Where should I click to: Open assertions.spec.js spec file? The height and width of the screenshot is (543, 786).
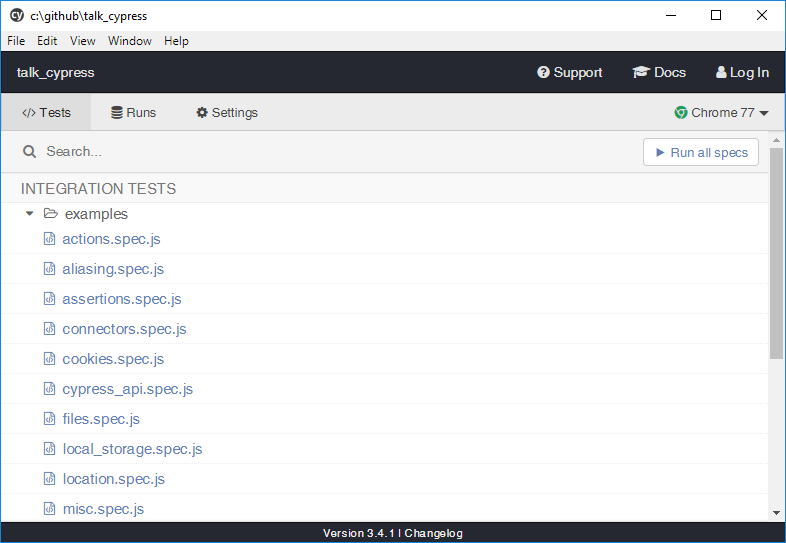(122, 299)
